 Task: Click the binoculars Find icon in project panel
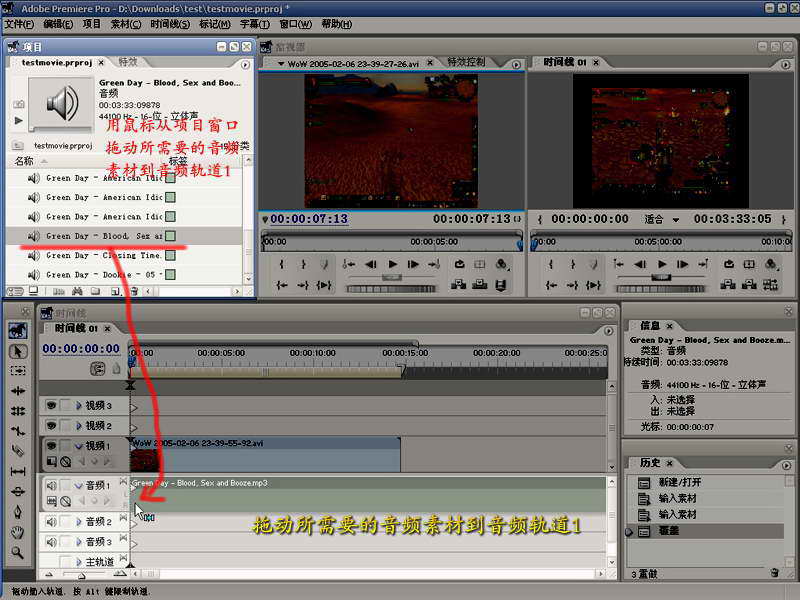click(x=77, y=291)
